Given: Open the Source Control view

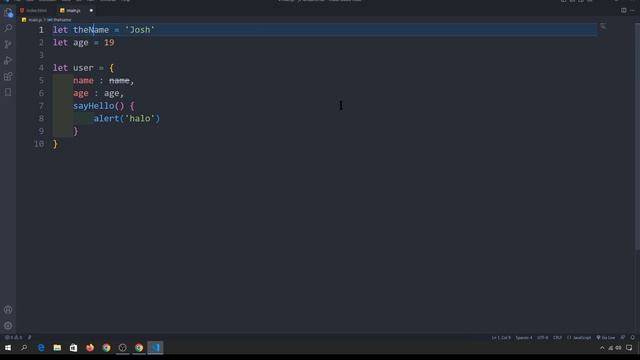Looking at the screenshot, I should click(x=8, y=44).
